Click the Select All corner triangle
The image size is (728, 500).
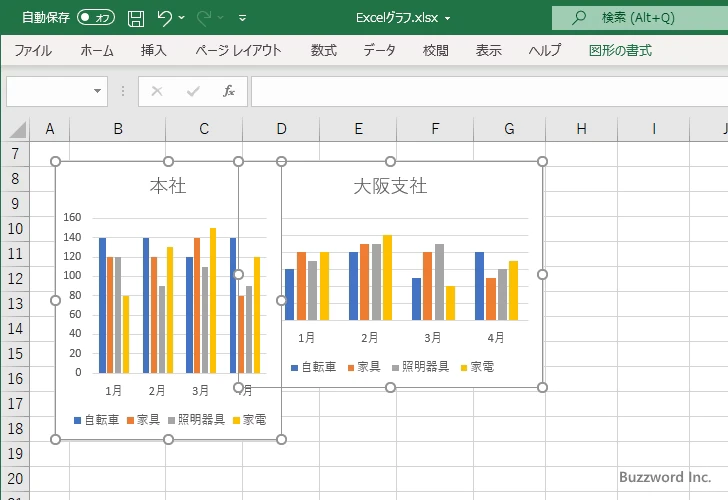click(17, 129)
